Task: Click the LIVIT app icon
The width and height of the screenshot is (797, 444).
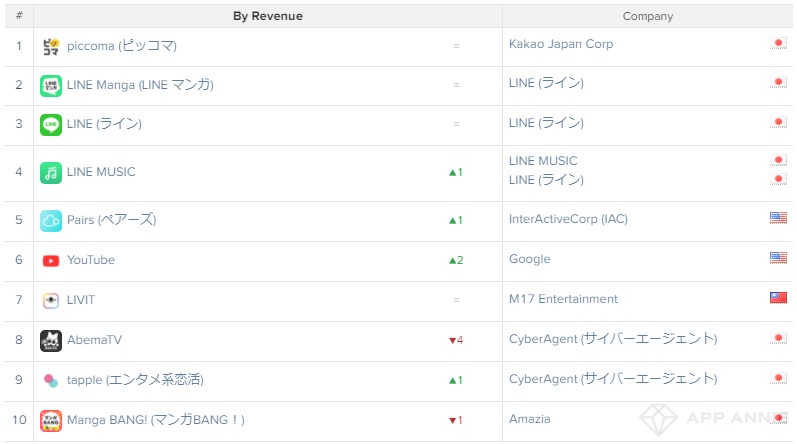Action: point(51,300)
